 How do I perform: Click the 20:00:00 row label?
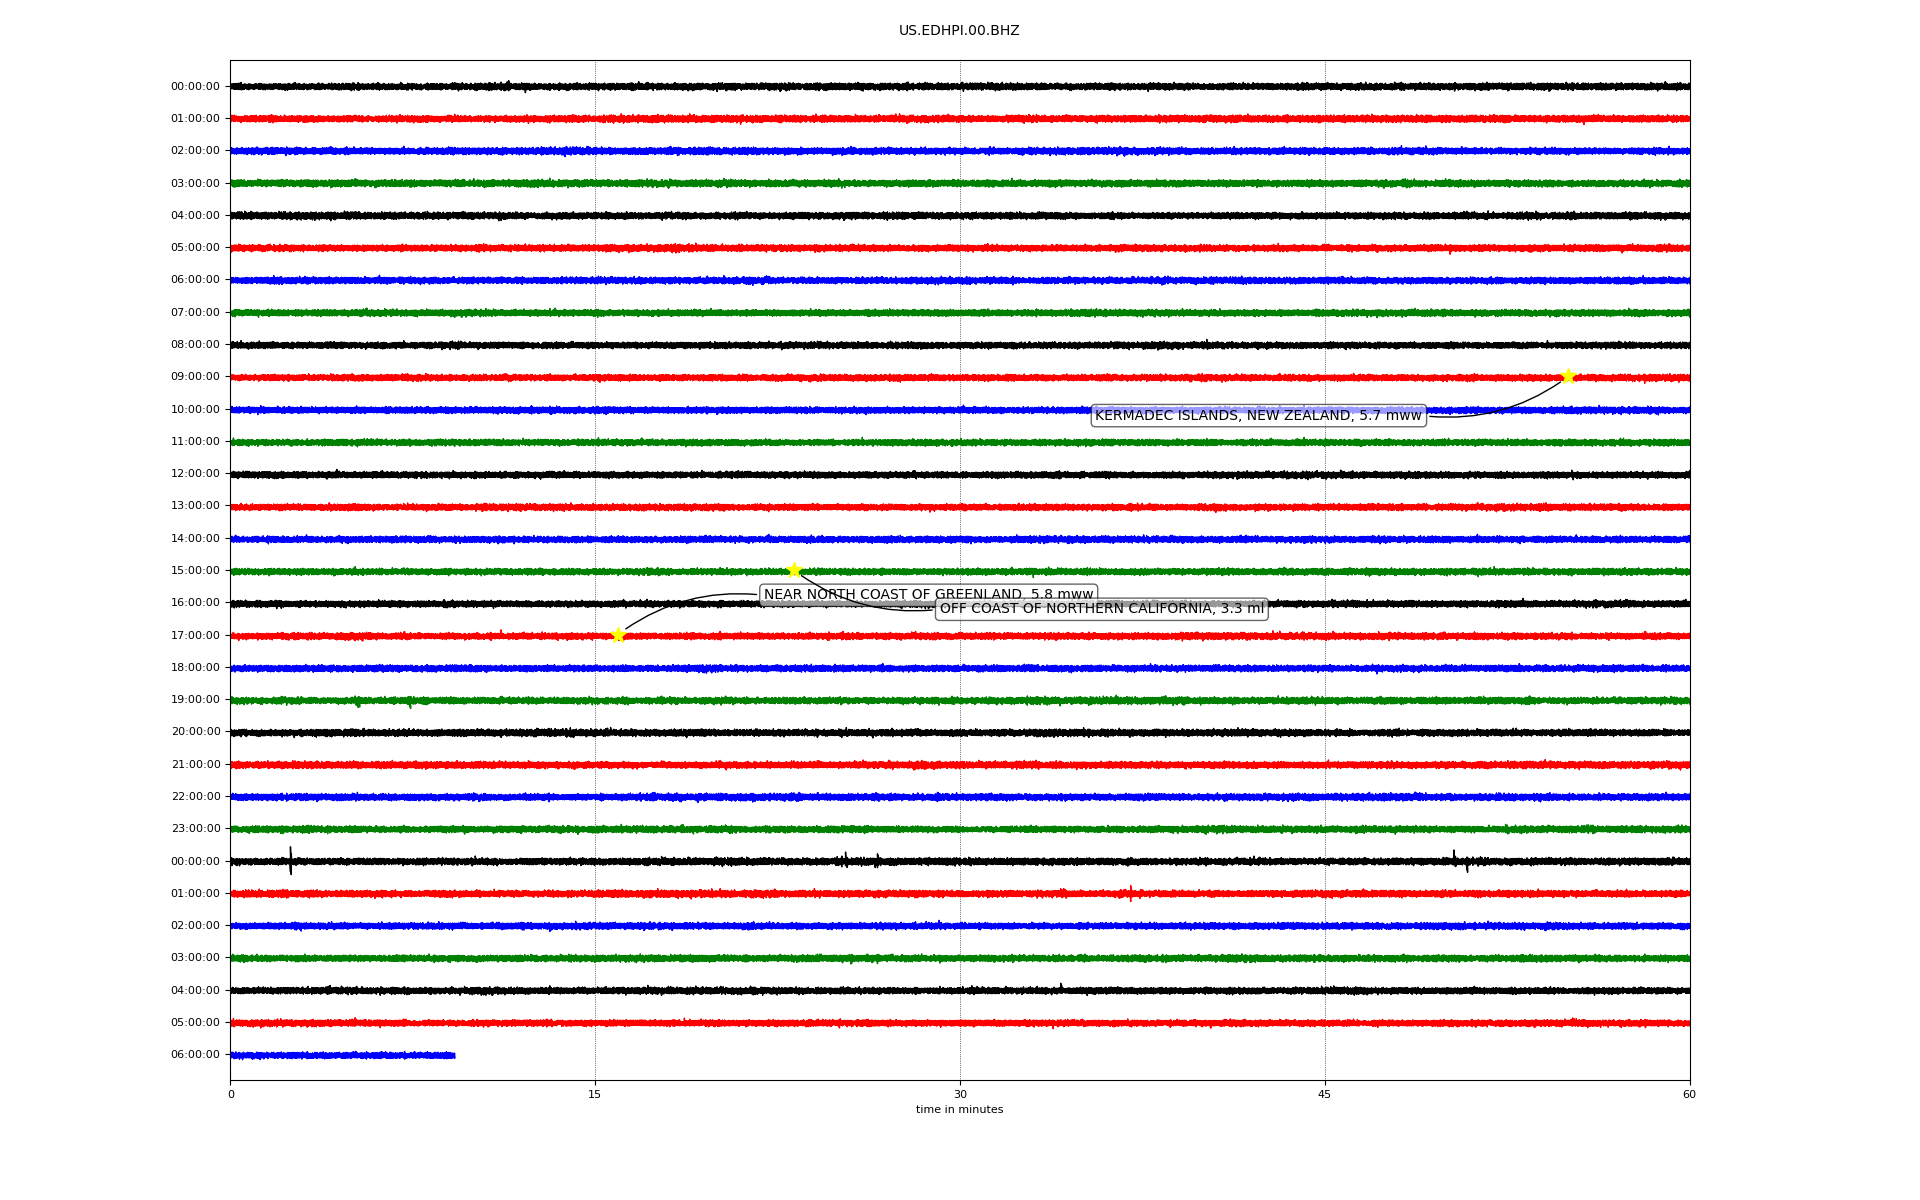click(x=195, y=732)
